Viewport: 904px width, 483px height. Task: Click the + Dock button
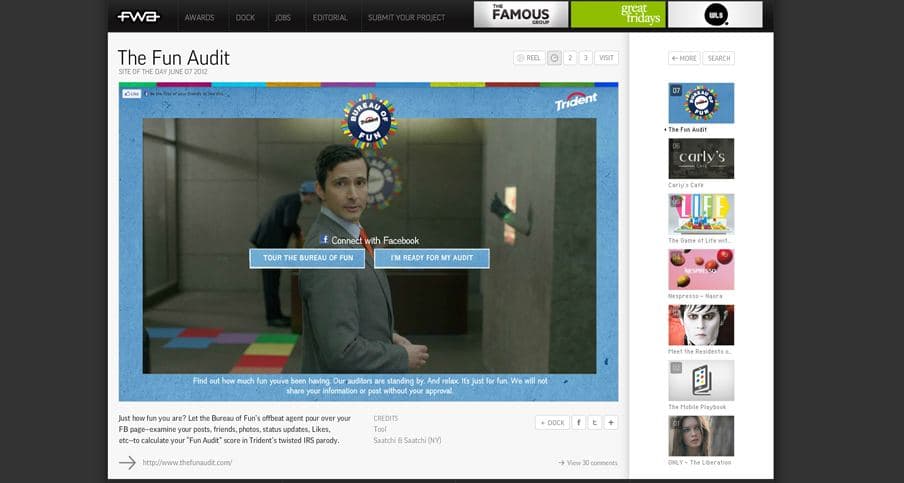click(x=552, y=422)
